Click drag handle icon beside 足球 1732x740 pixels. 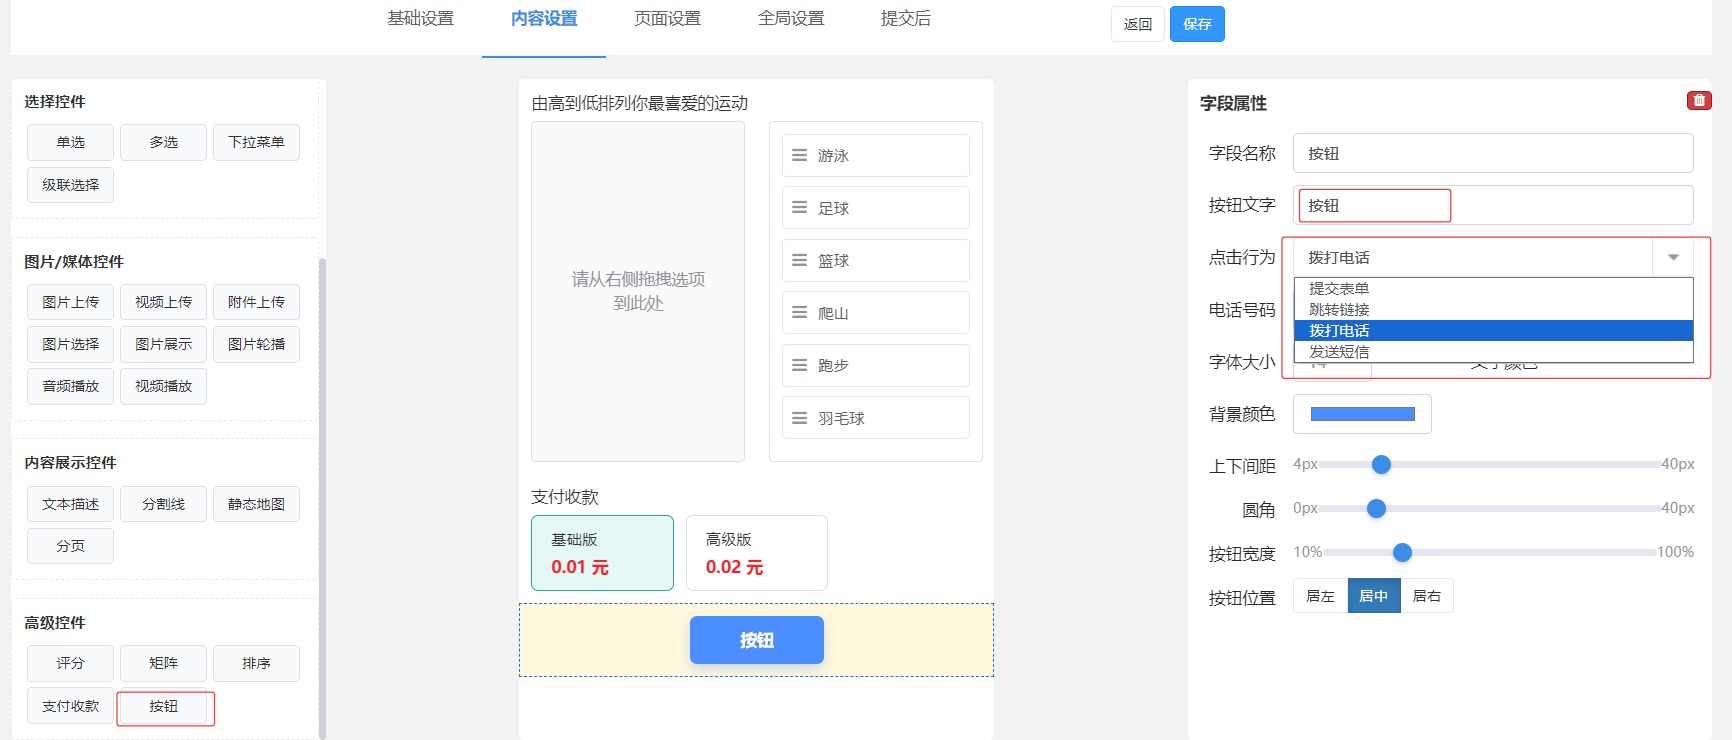point(799,208)
